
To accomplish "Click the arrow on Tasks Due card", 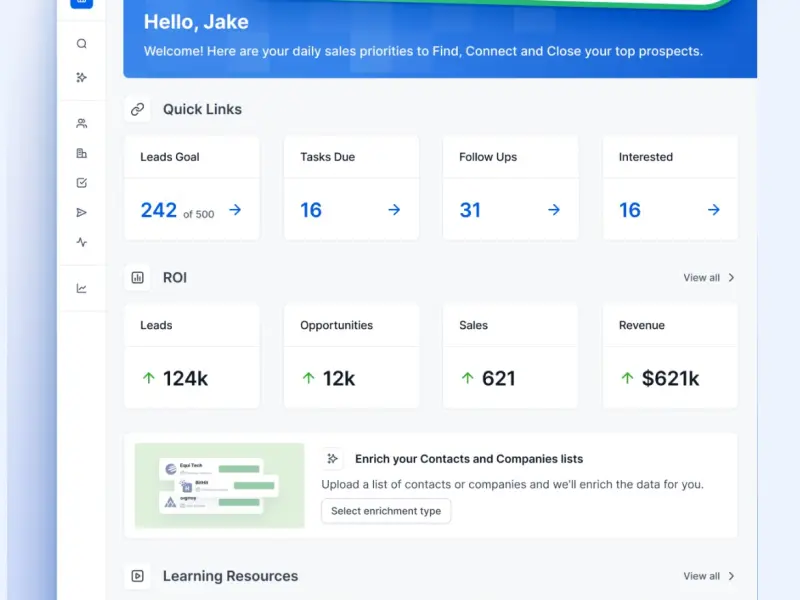I will tap(394, 210).
